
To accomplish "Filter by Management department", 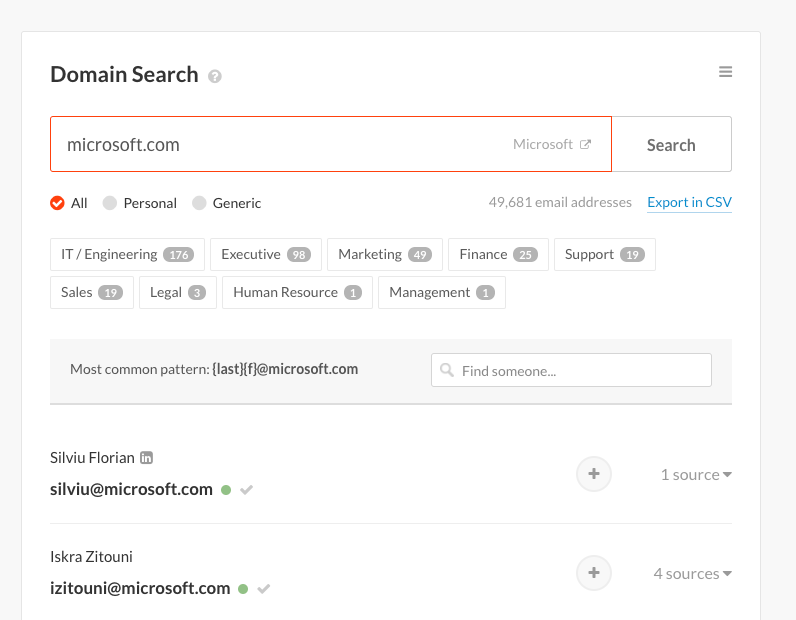I will point(442,292).
